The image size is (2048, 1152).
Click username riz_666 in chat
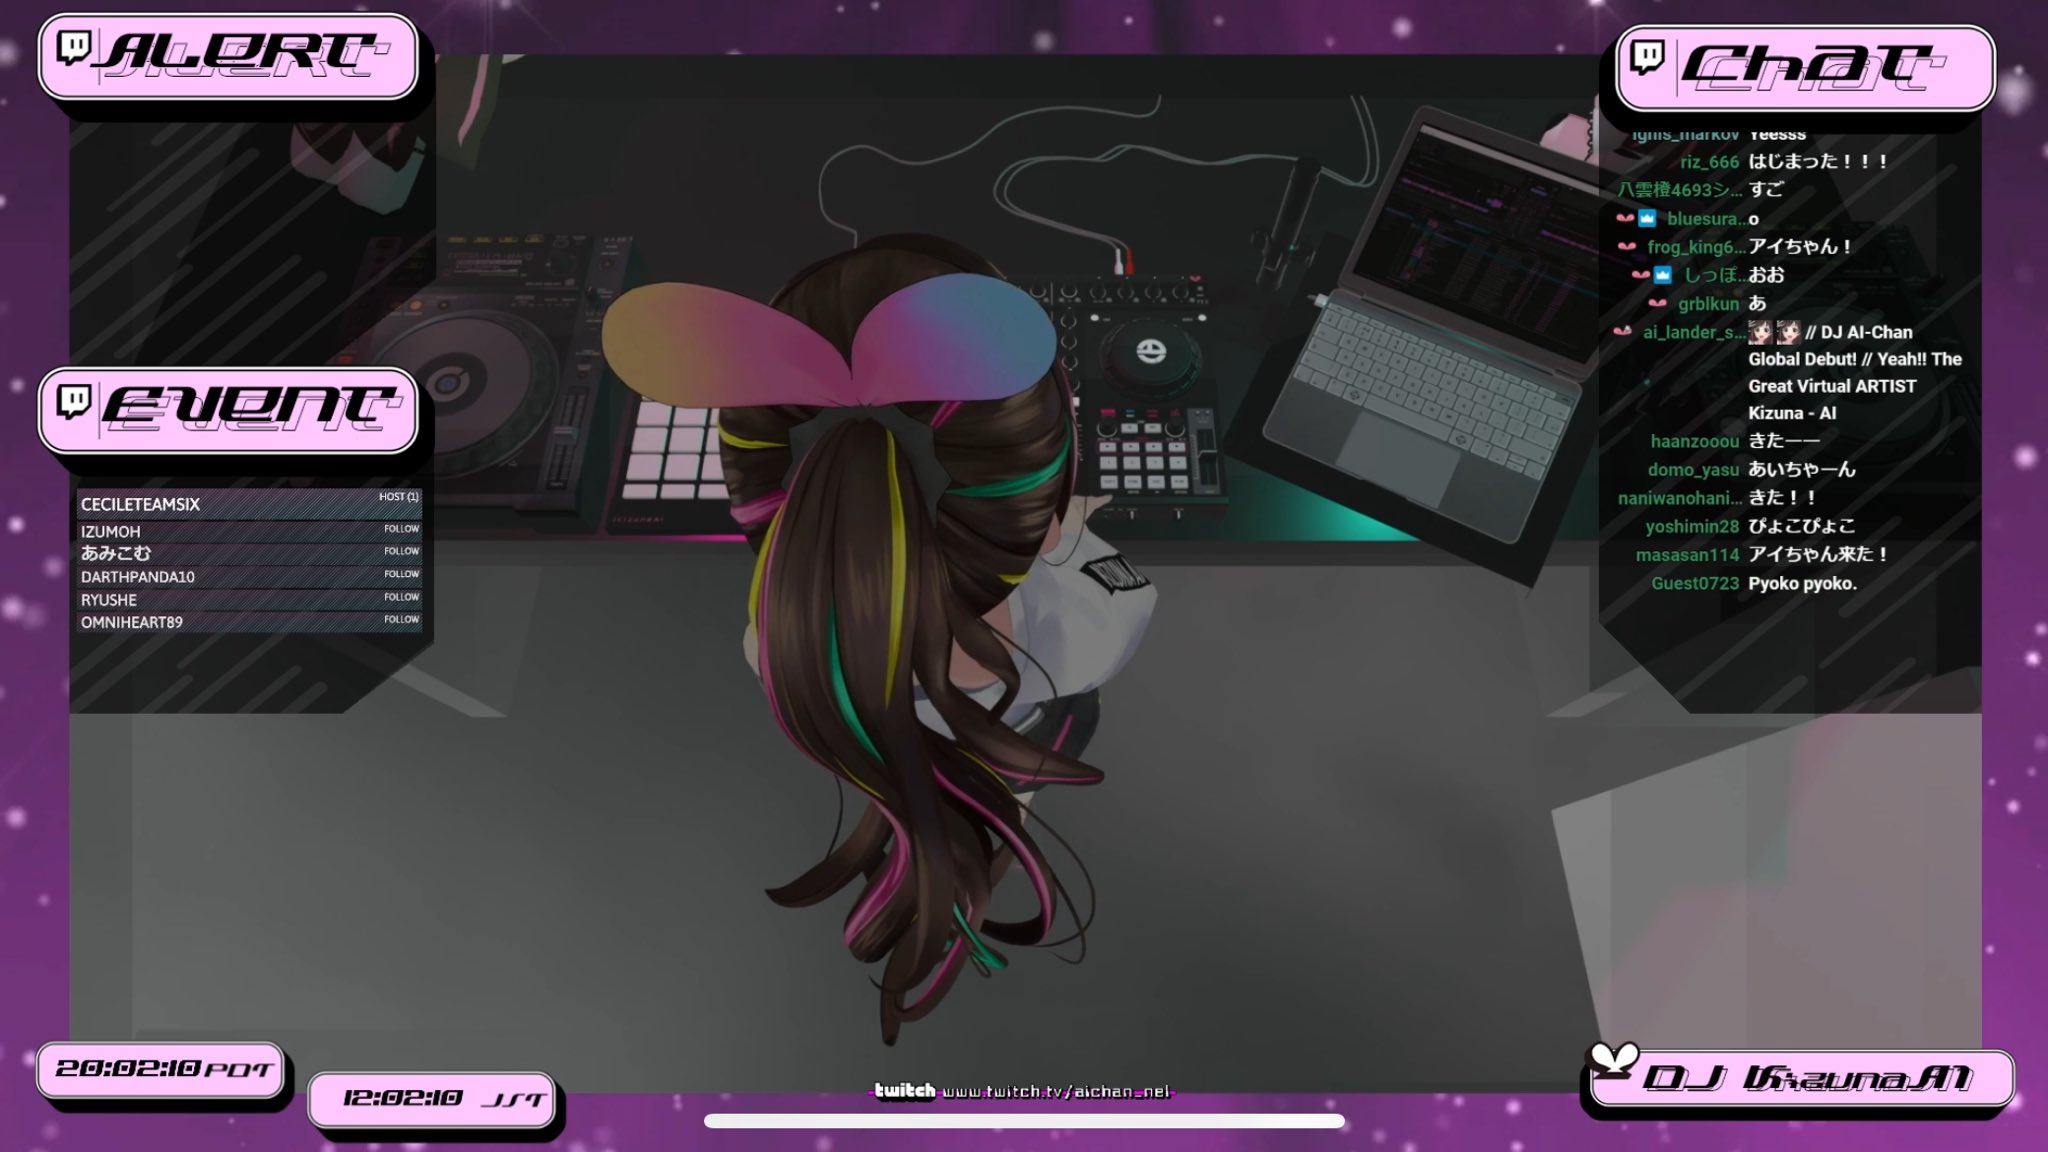pos(1709,162)
